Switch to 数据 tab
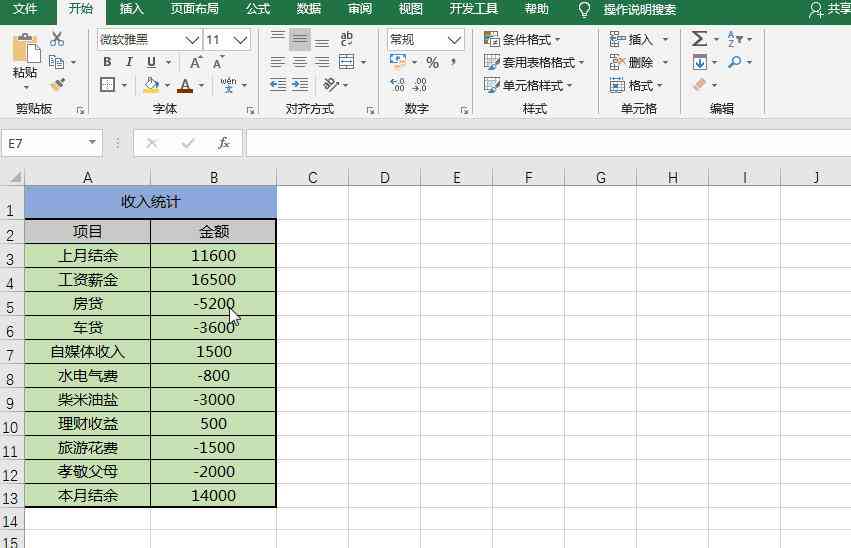Viewport: 851px width, 548px height. coord(309,9)
